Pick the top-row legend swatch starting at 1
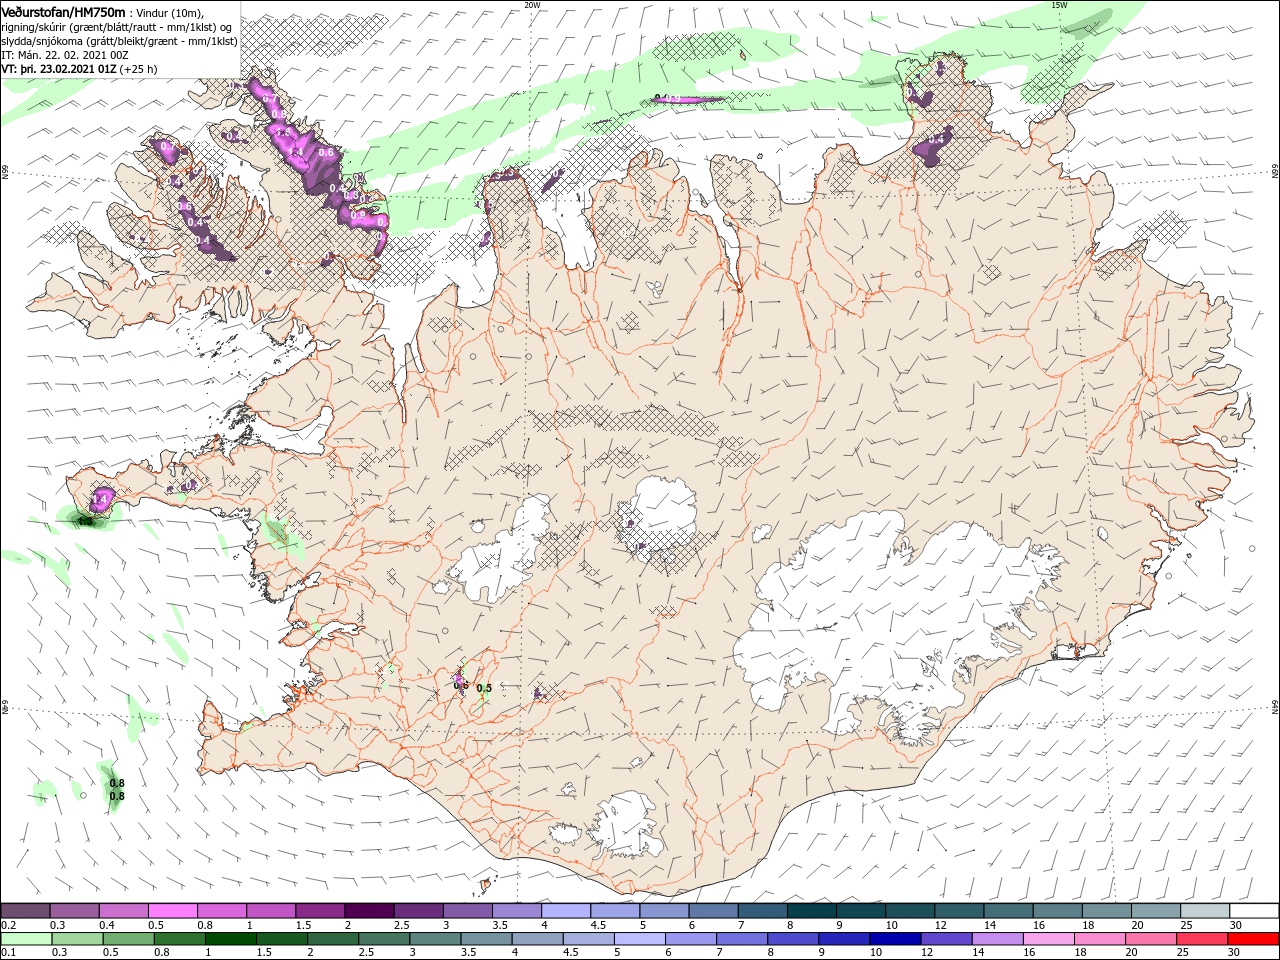 tap(271, 911)
